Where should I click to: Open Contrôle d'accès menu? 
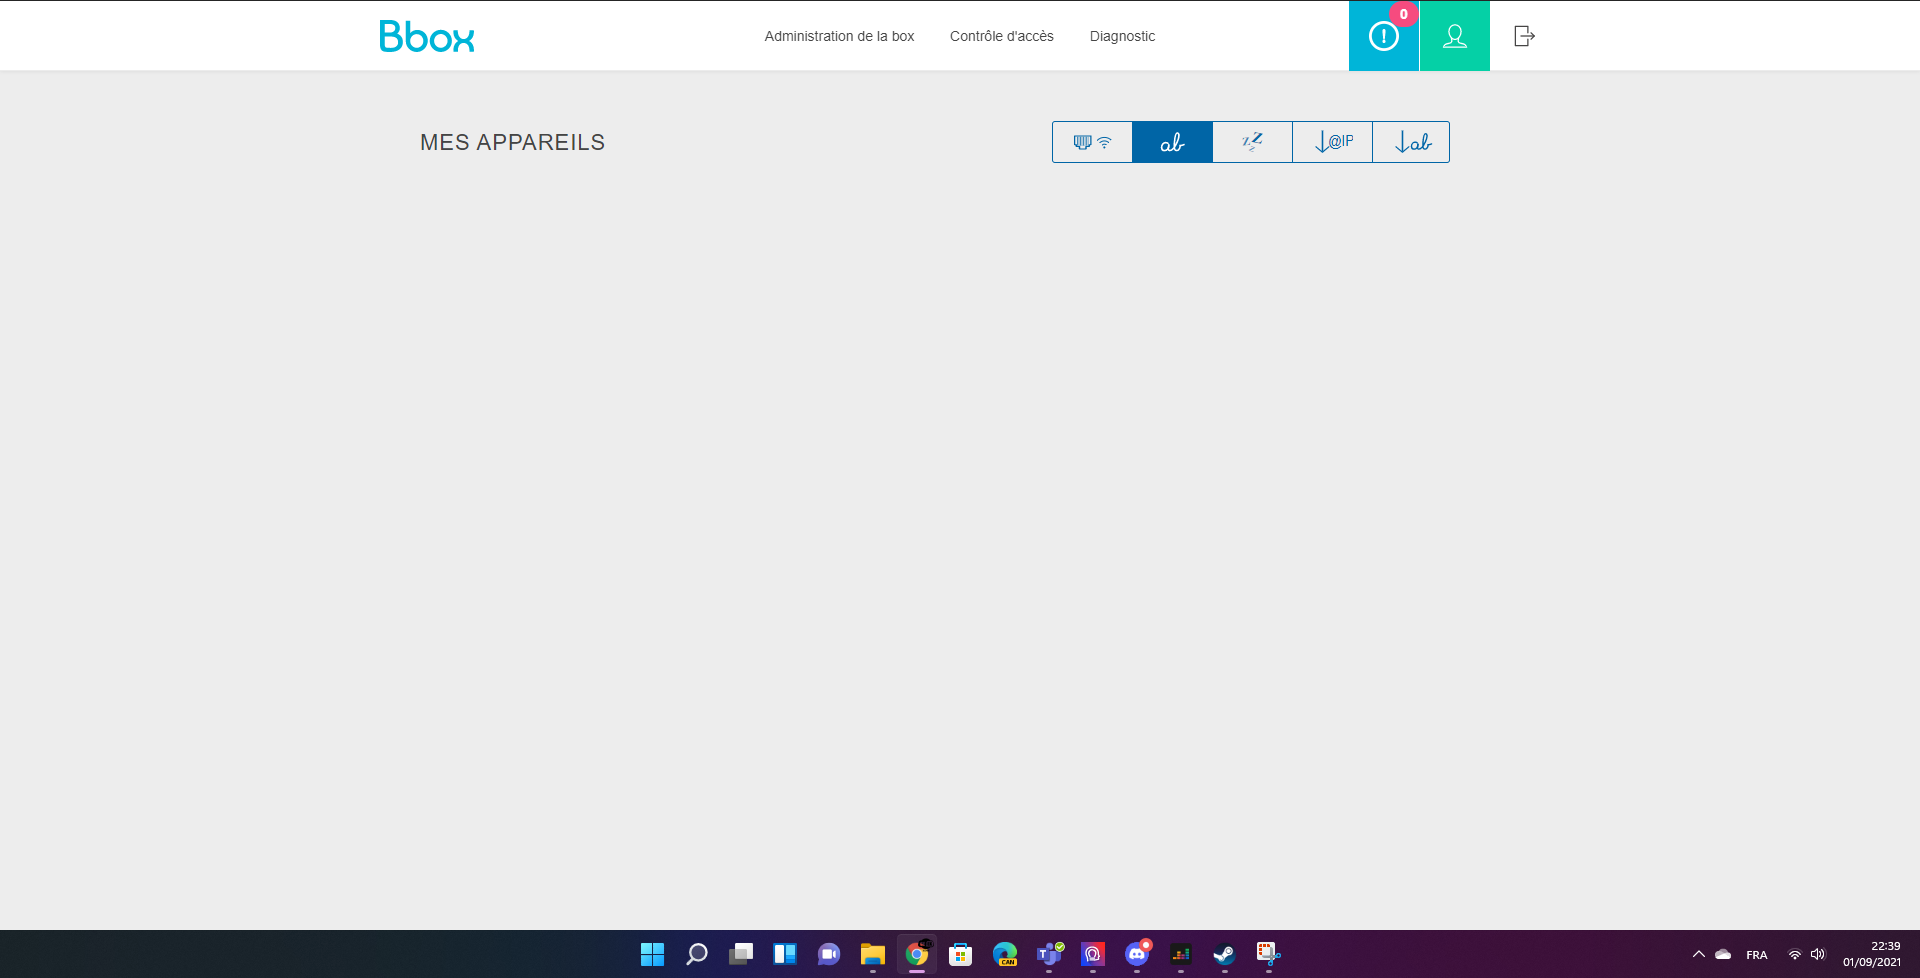[1001, 36]
